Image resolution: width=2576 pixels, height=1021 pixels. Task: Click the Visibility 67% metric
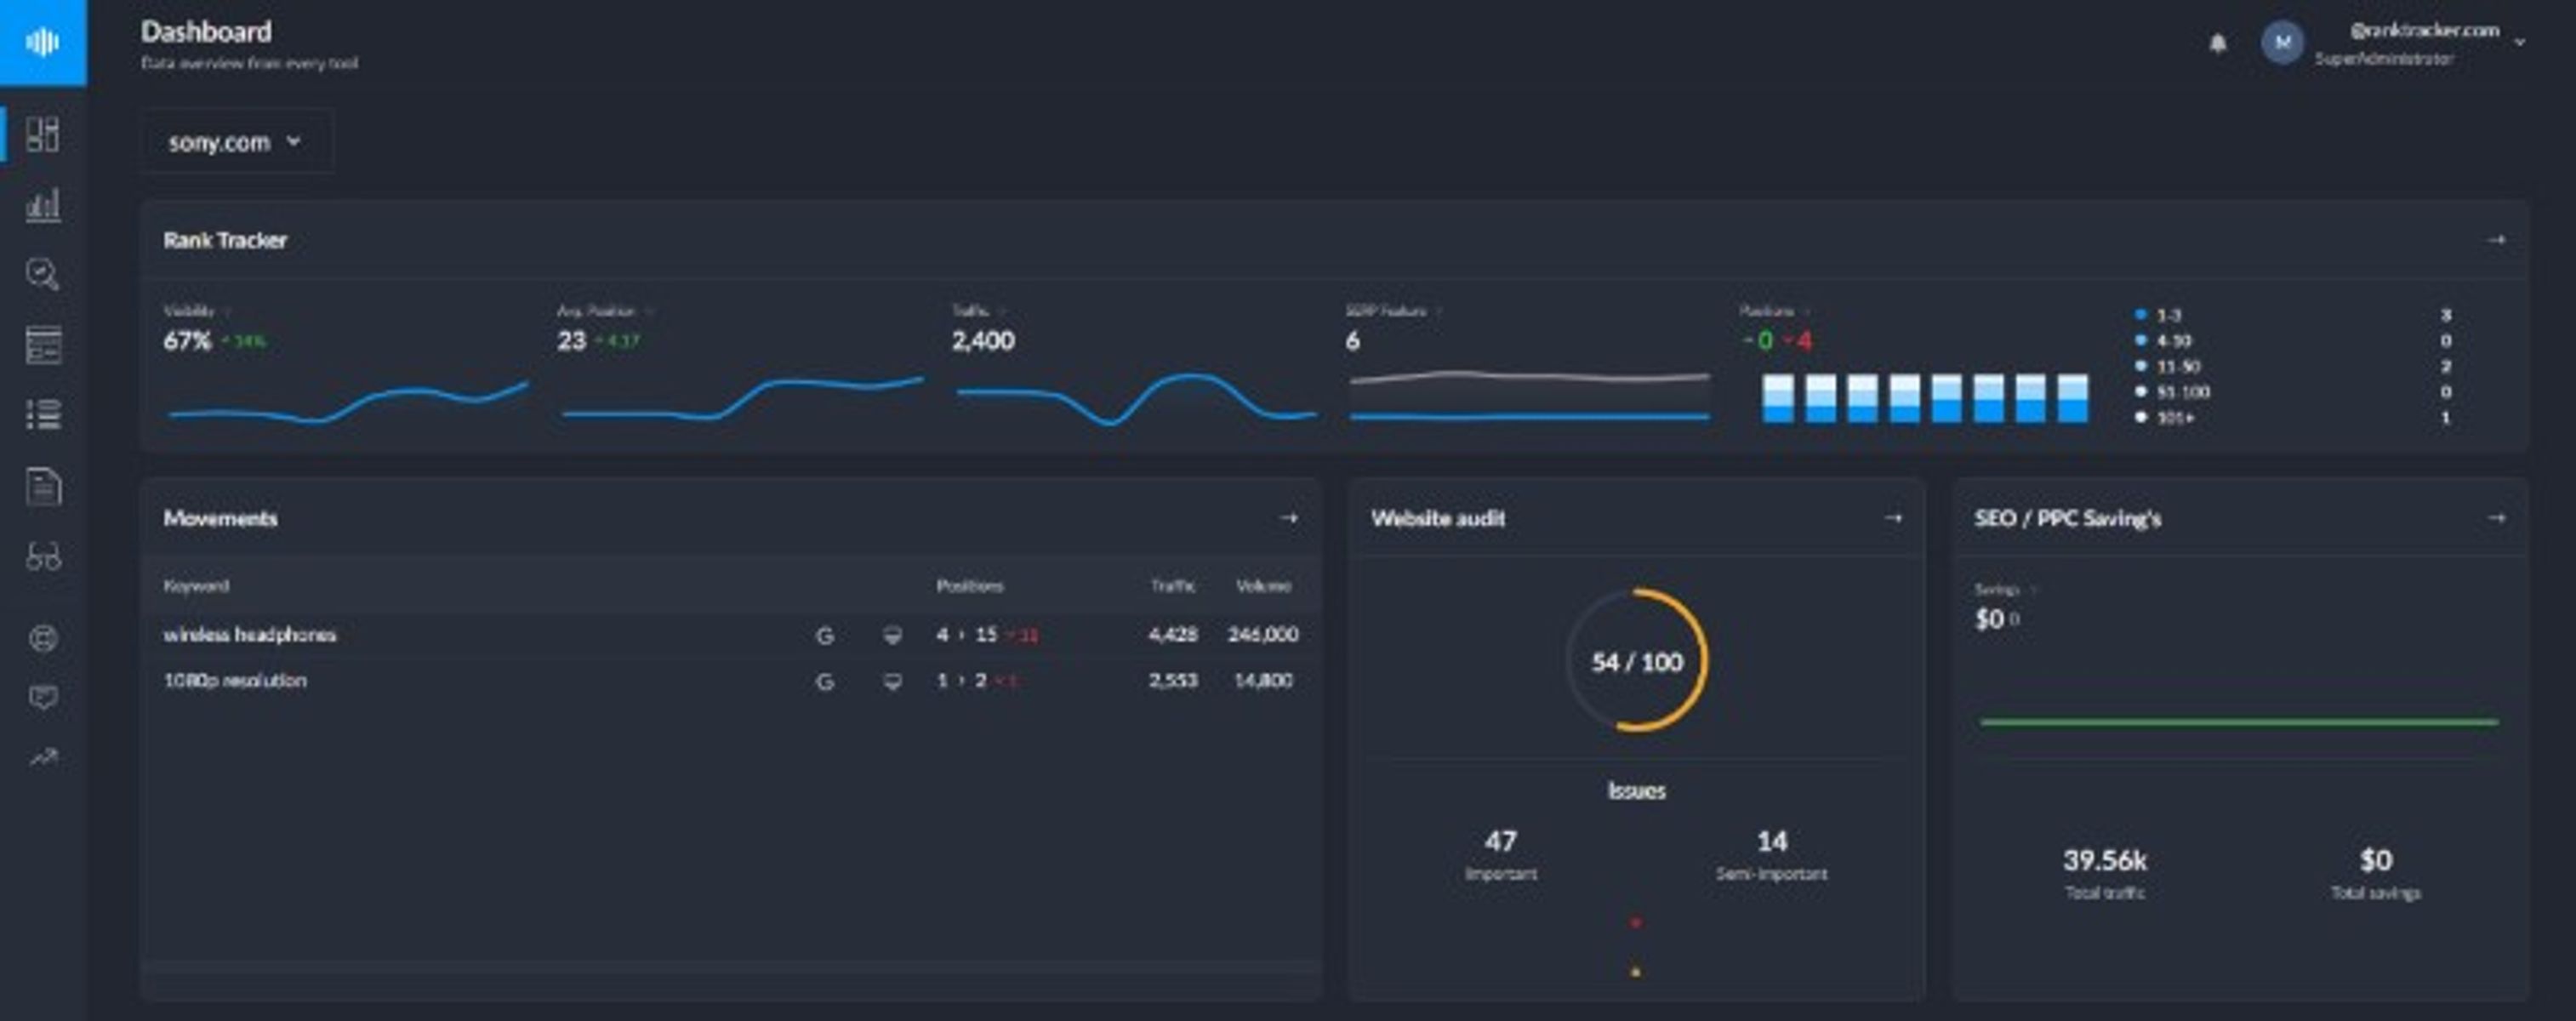[187, 341]
